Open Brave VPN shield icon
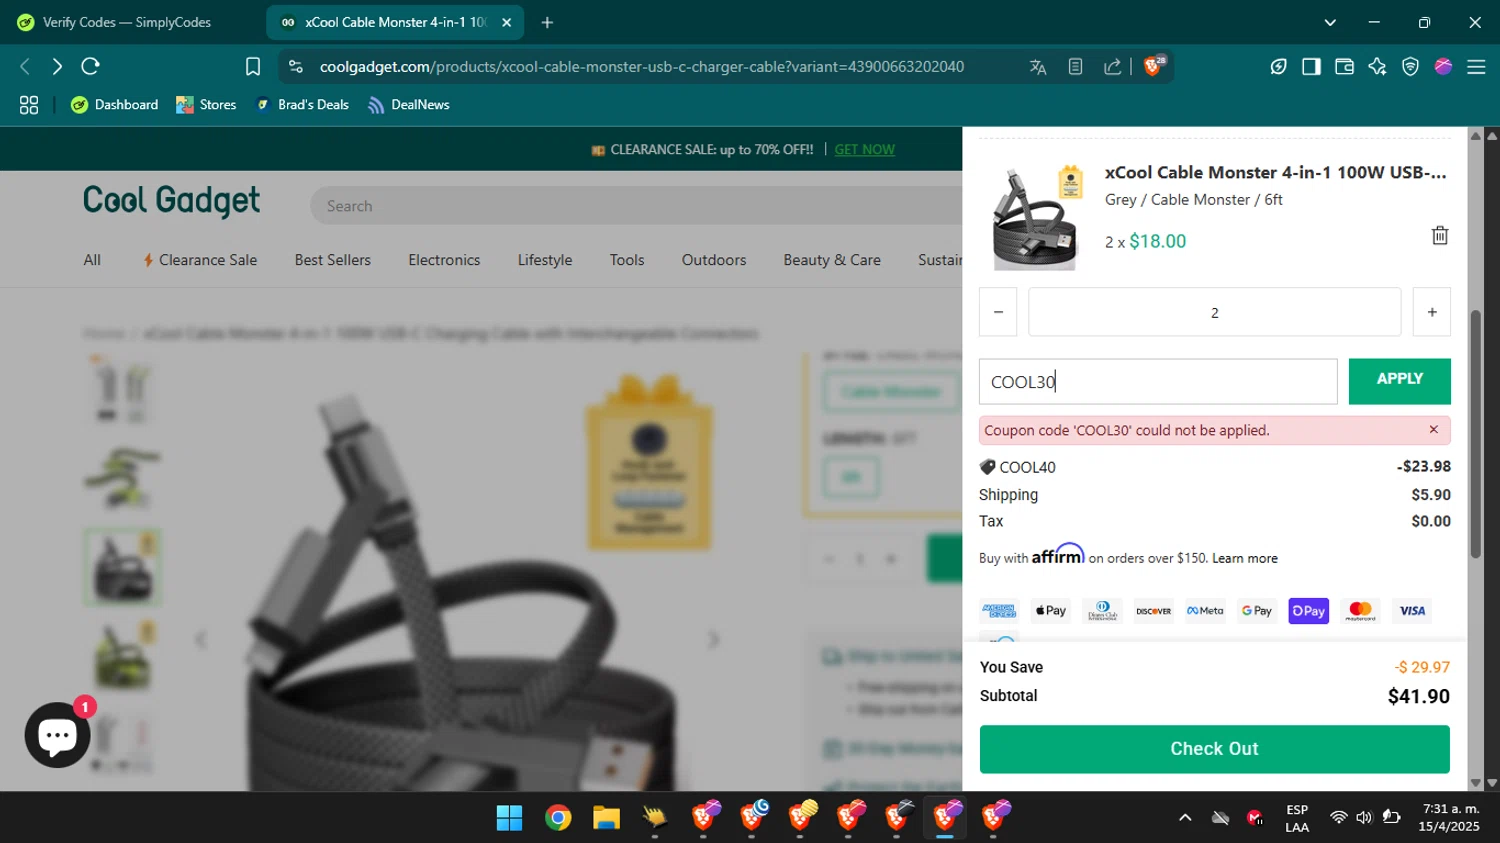 1410,67
